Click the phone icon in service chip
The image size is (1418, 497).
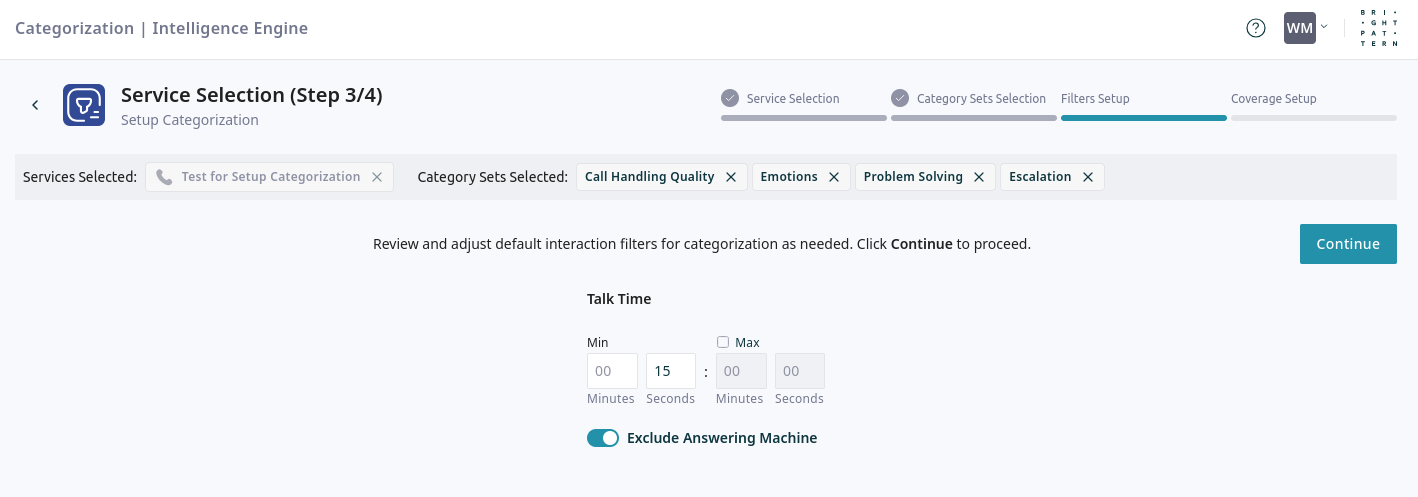pyautogui.click(x=165, y=177)
